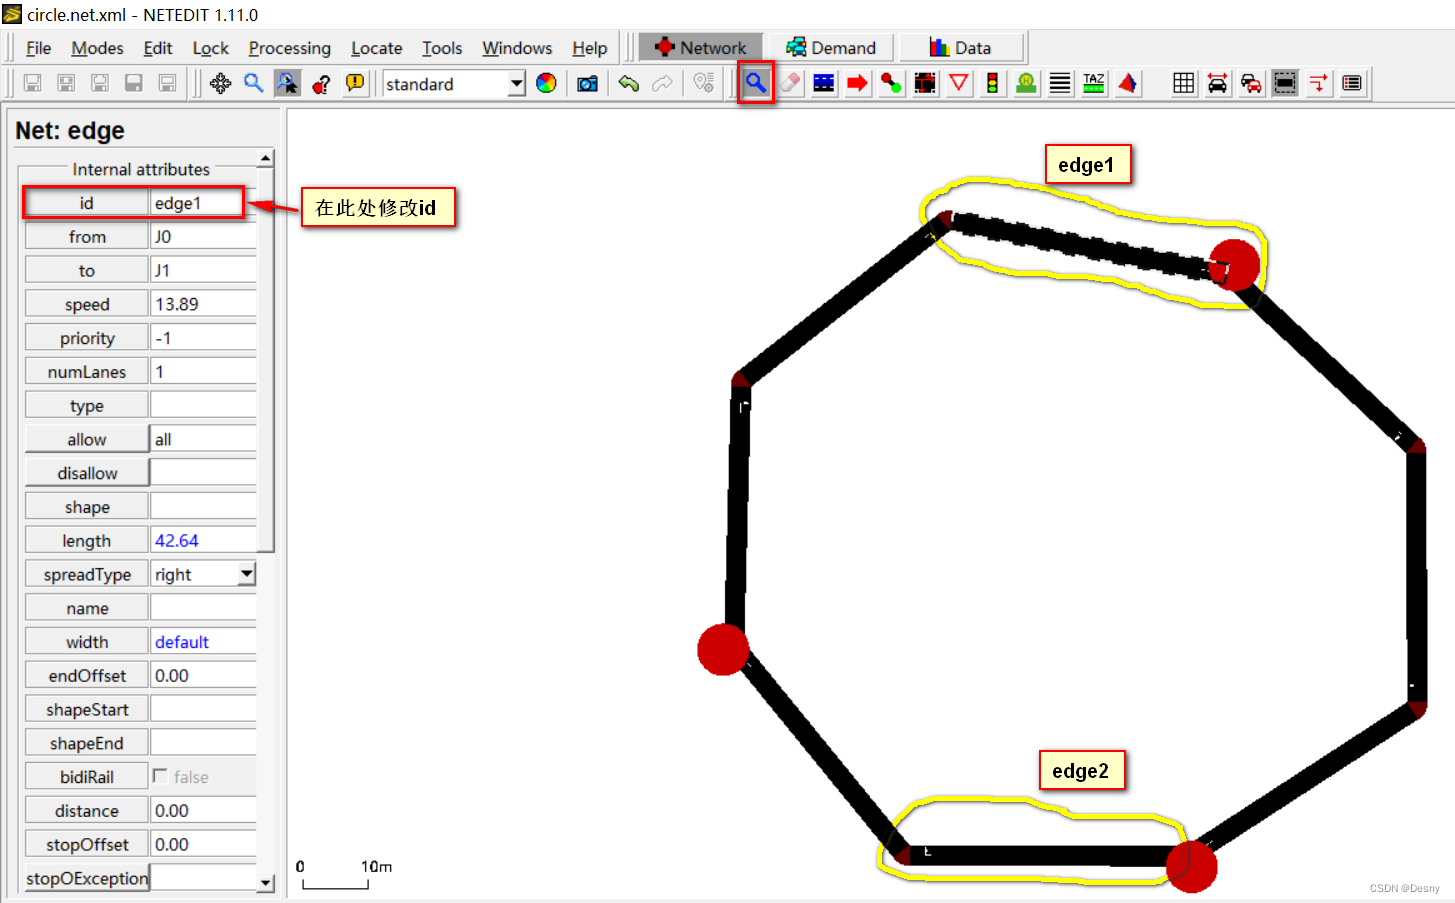
Task: Switch to Data supermode
Action: point(961,47)
